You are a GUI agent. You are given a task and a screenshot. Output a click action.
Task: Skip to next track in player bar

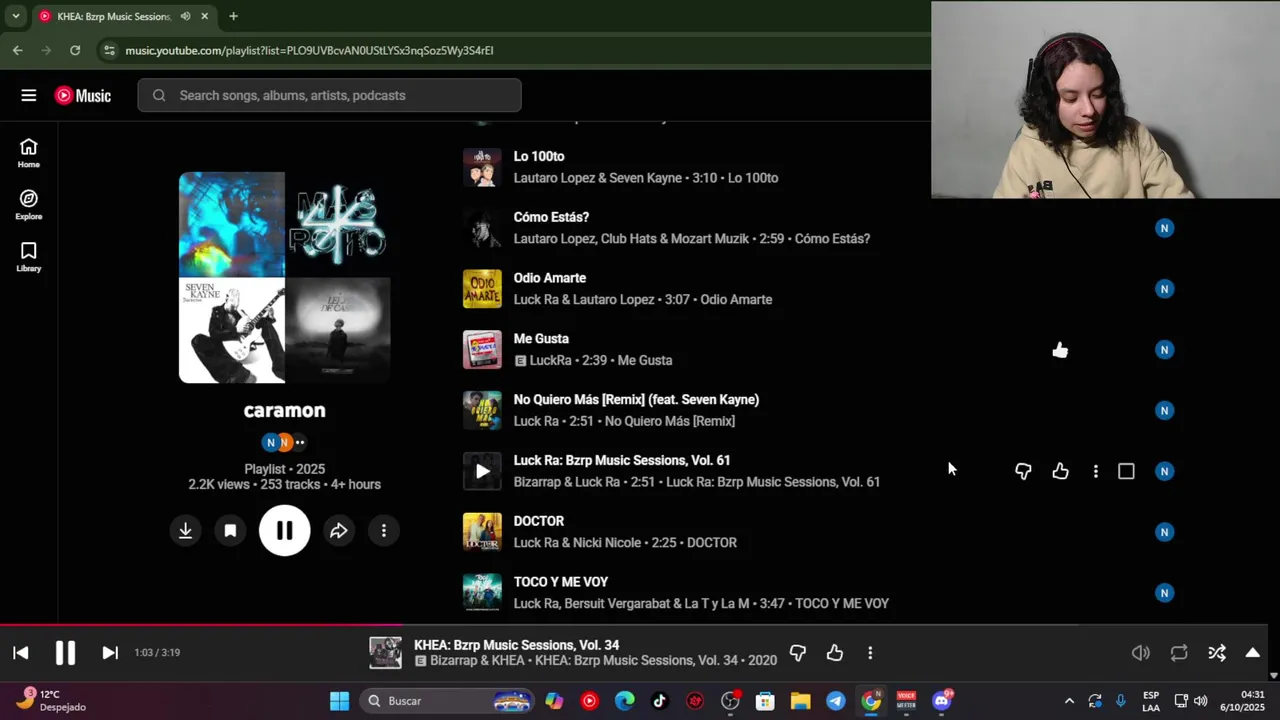(110, 653)
